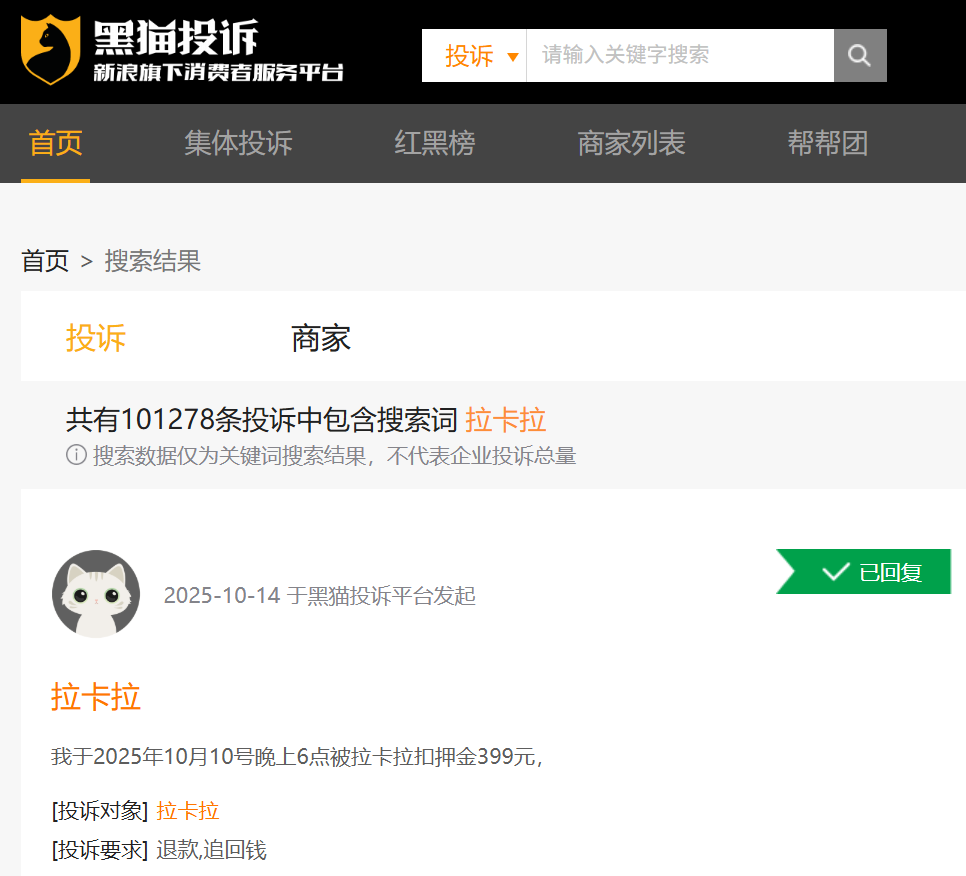
Task: Click the 2025-10-14 于黑猫投诉平台发起 line
Action: click(x=319, y=596)
